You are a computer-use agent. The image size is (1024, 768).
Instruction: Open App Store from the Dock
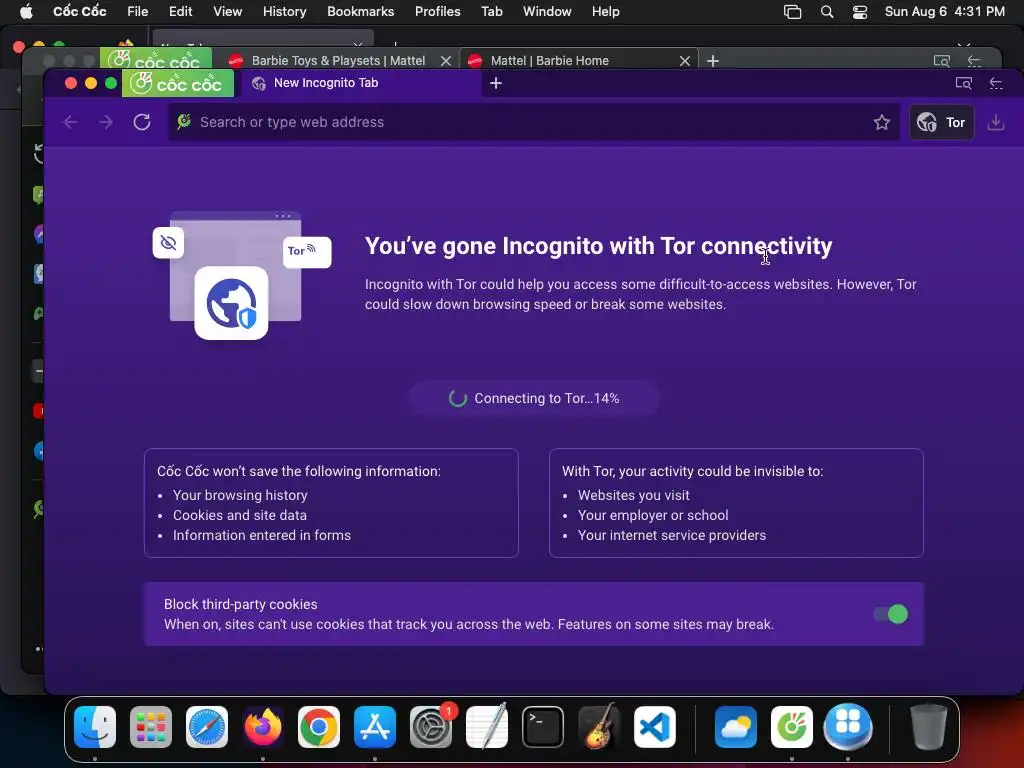click(x=375, y=727)
